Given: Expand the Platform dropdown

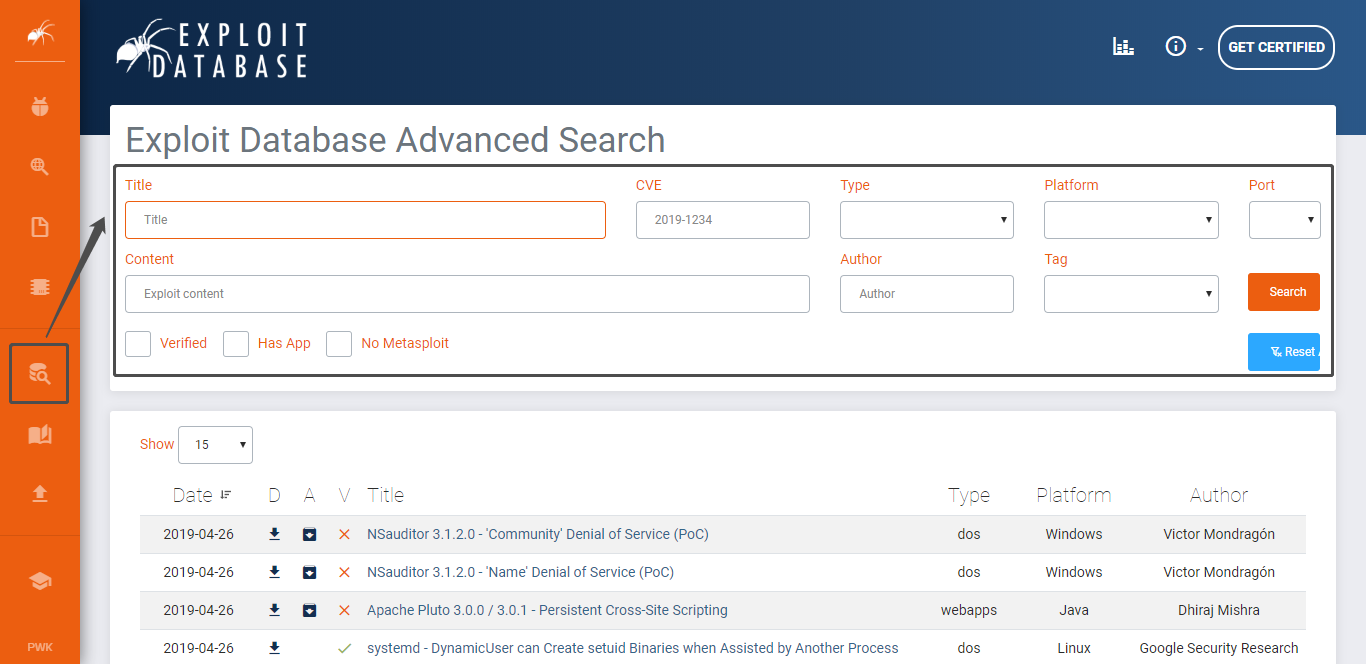Looking at the screenshot, I should [1130, 220].
